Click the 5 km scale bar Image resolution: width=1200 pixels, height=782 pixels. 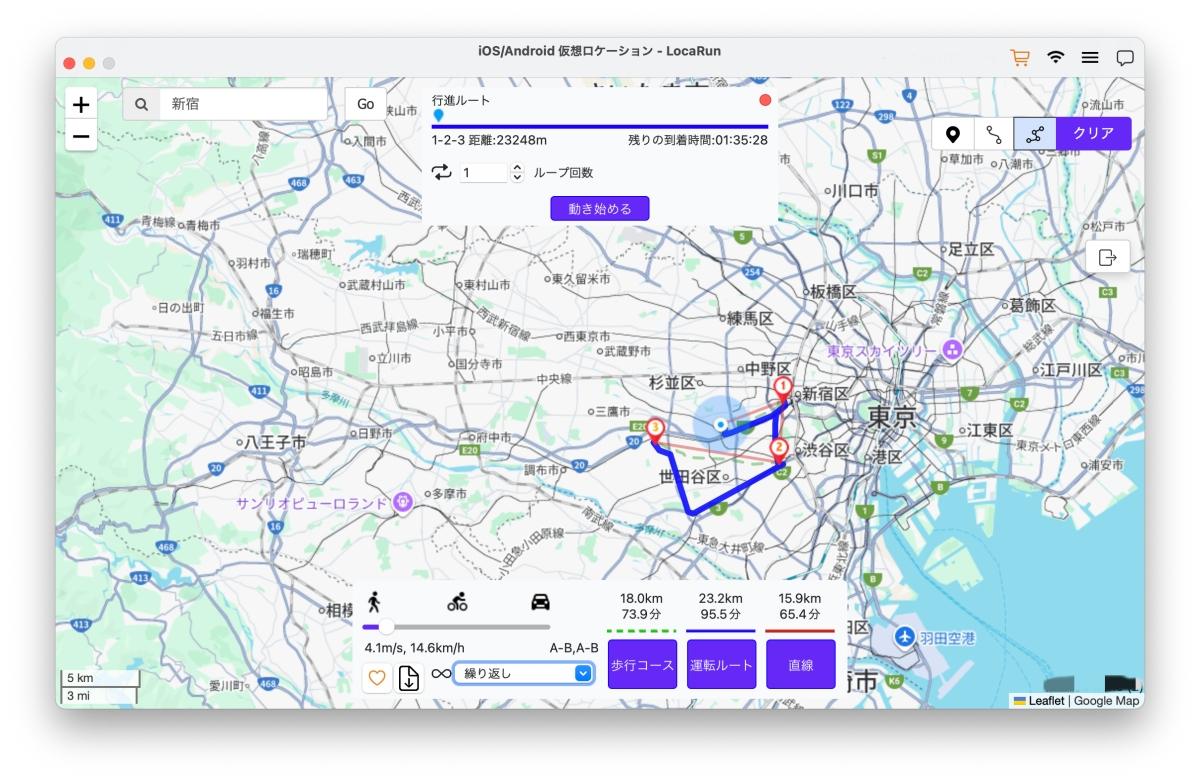click(x=101, y=678)
